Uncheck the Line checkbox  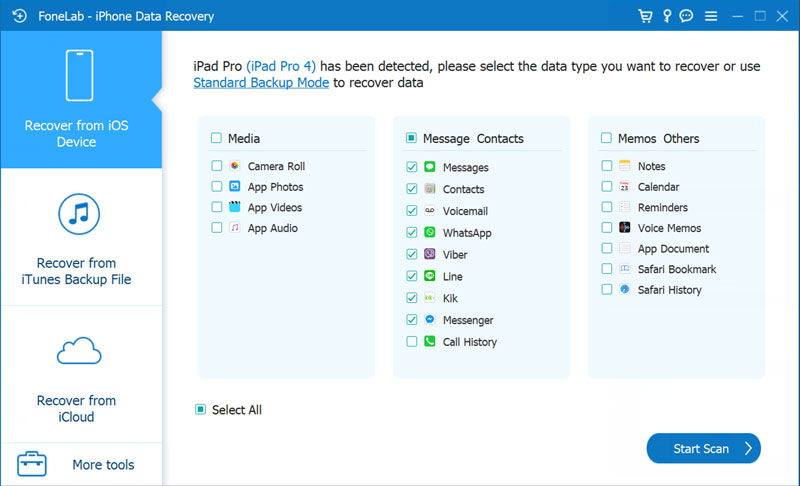(412, 276)
